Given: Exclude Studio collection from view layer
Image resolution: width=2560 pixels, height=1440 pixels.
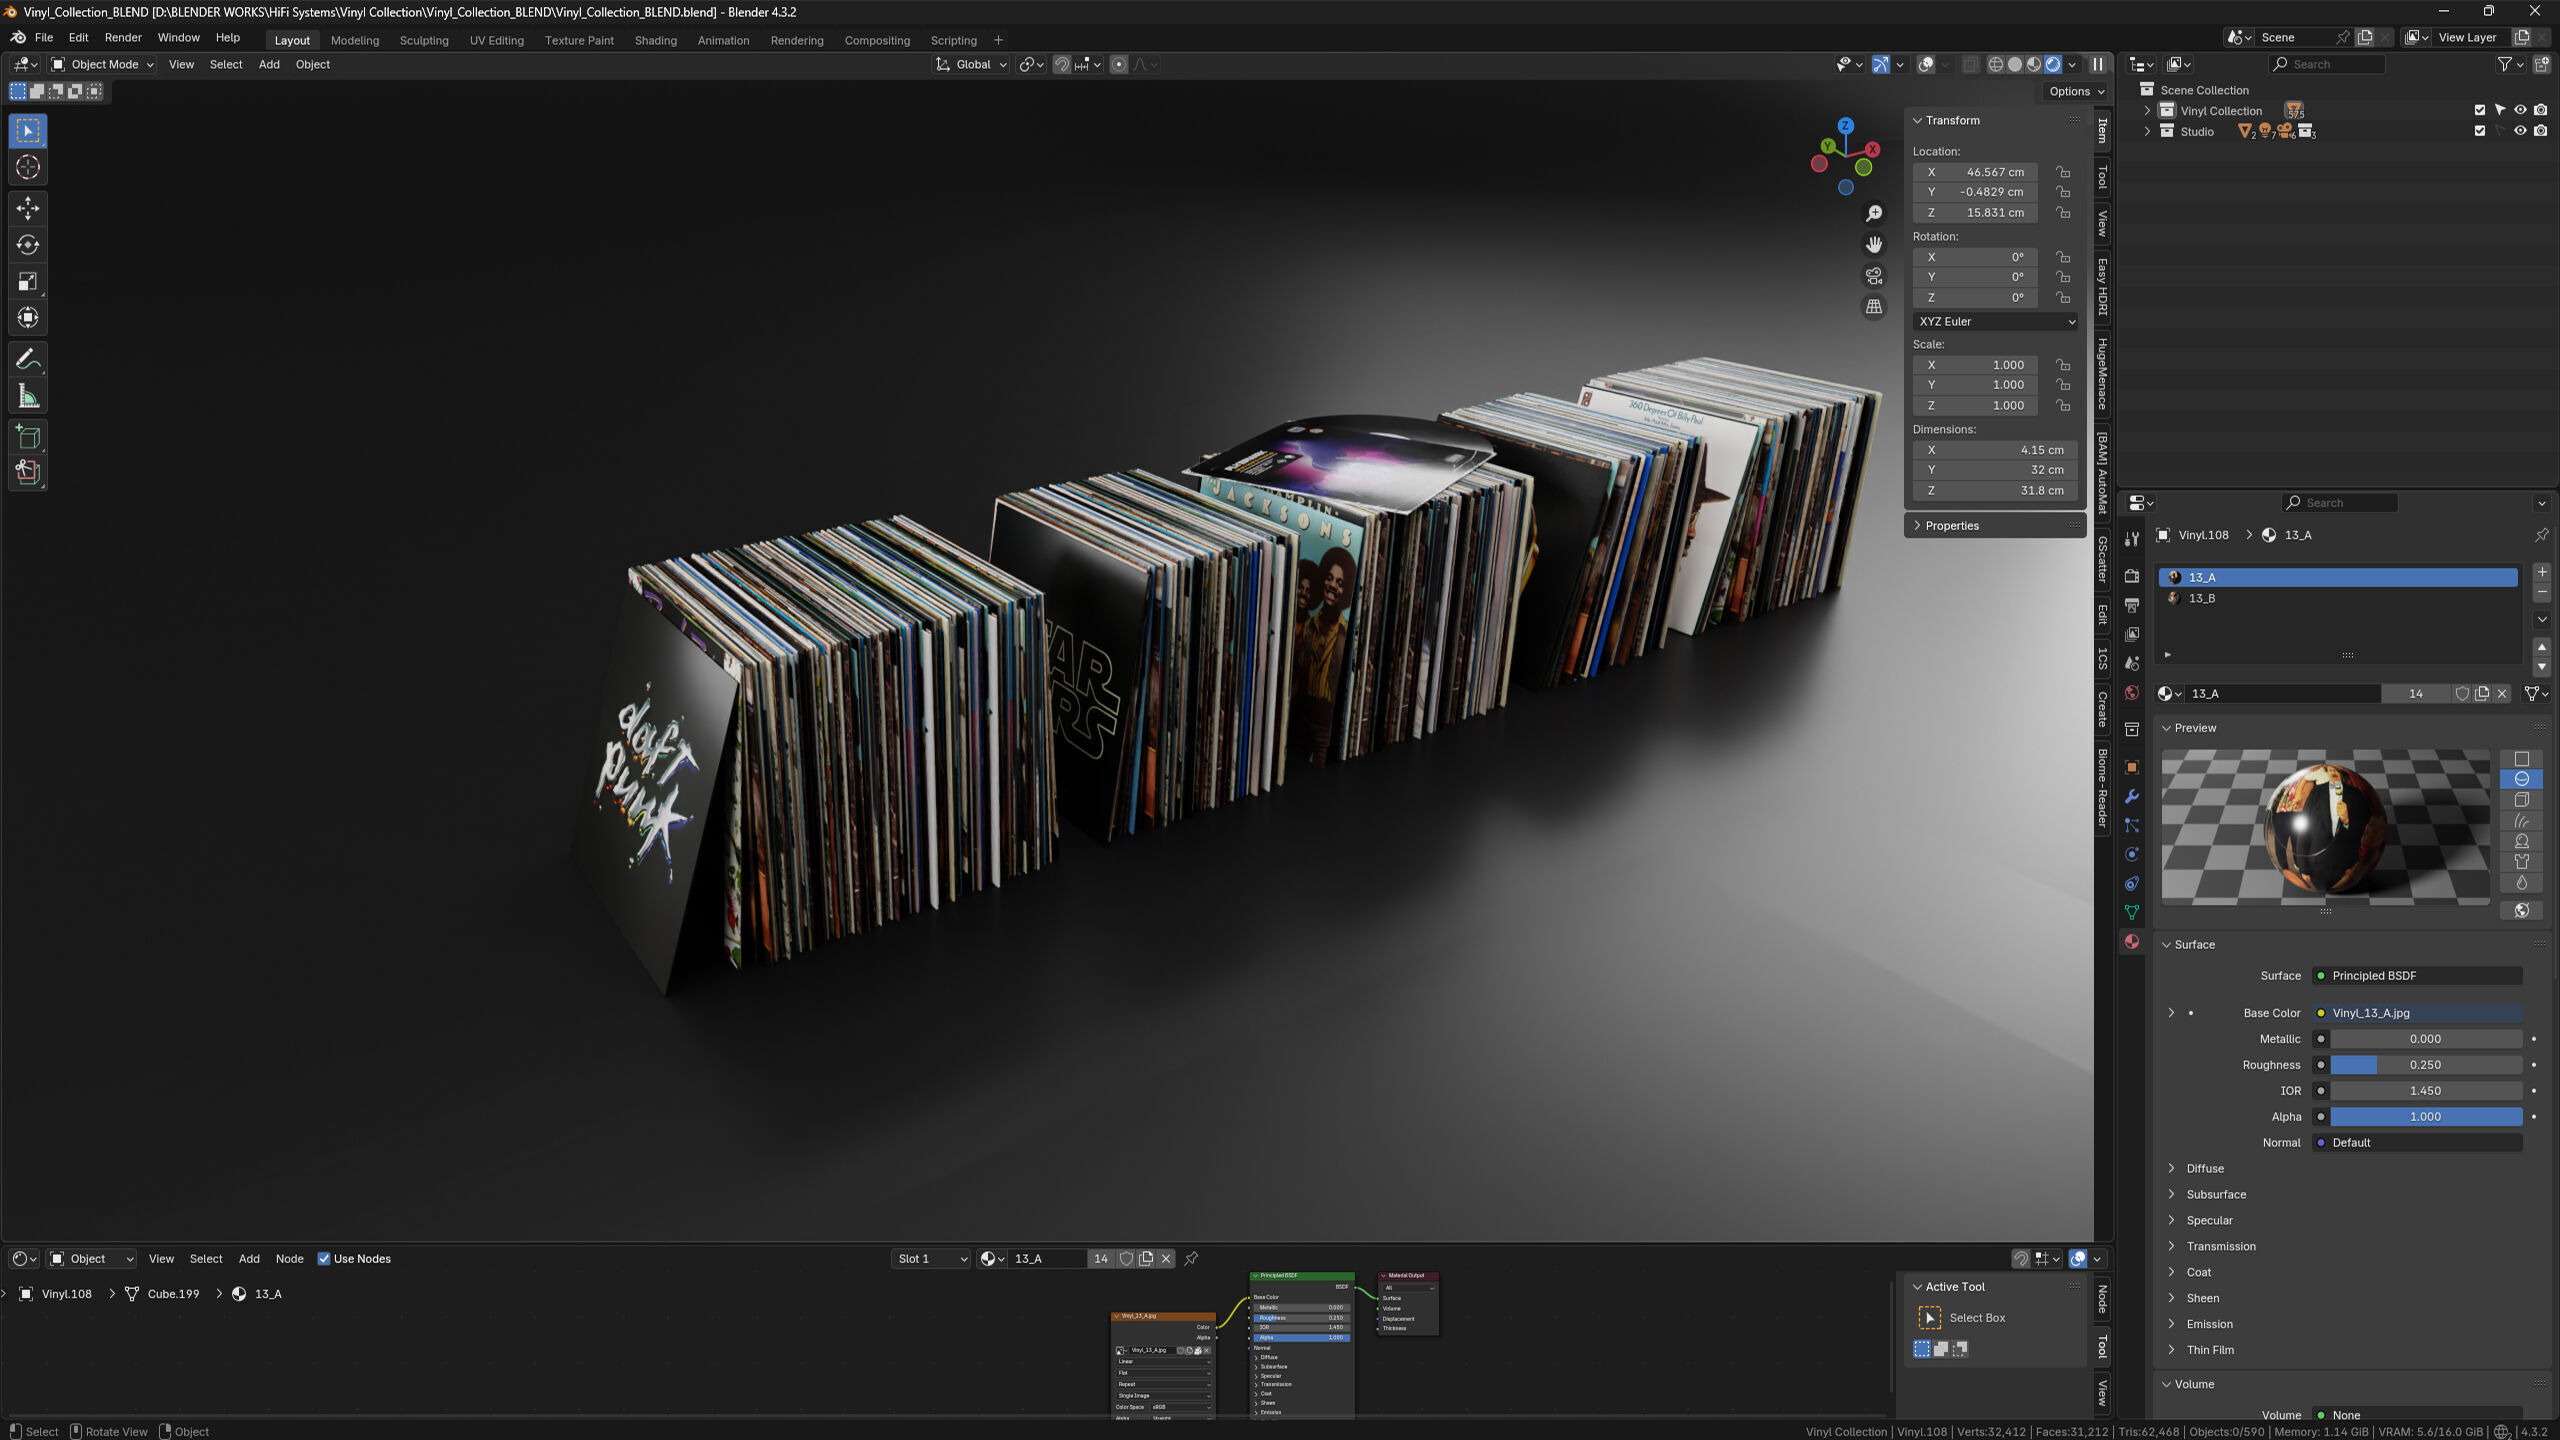Looking at the screenshot, I should click(x=2480, y=131).
